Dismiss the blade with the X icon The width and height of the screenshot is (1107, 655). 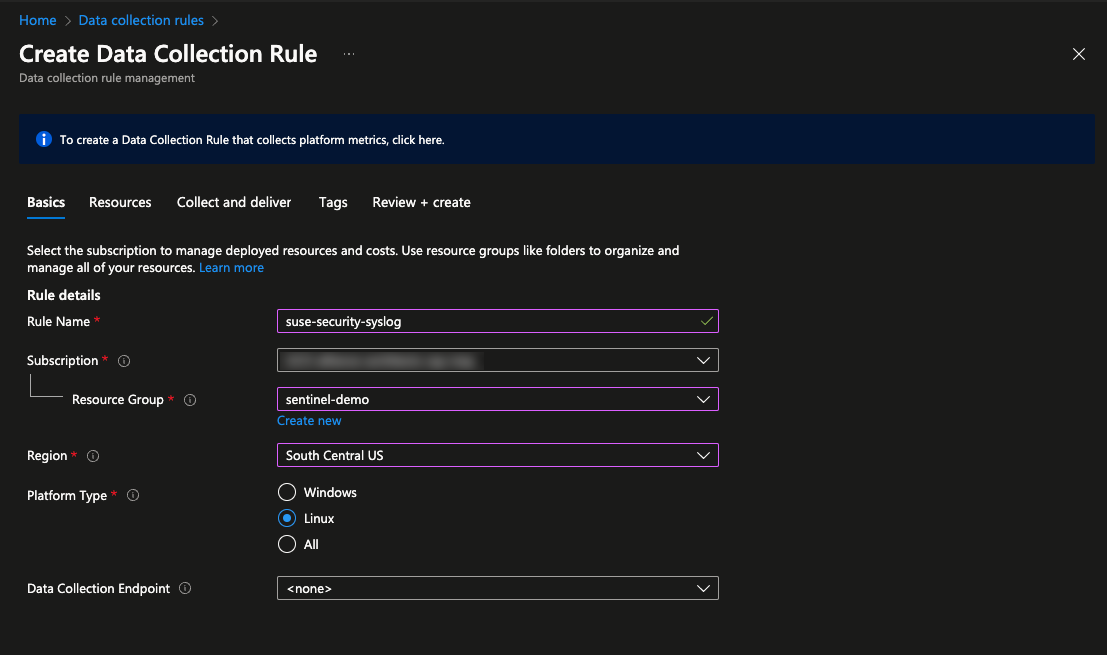click(1078, 54)
